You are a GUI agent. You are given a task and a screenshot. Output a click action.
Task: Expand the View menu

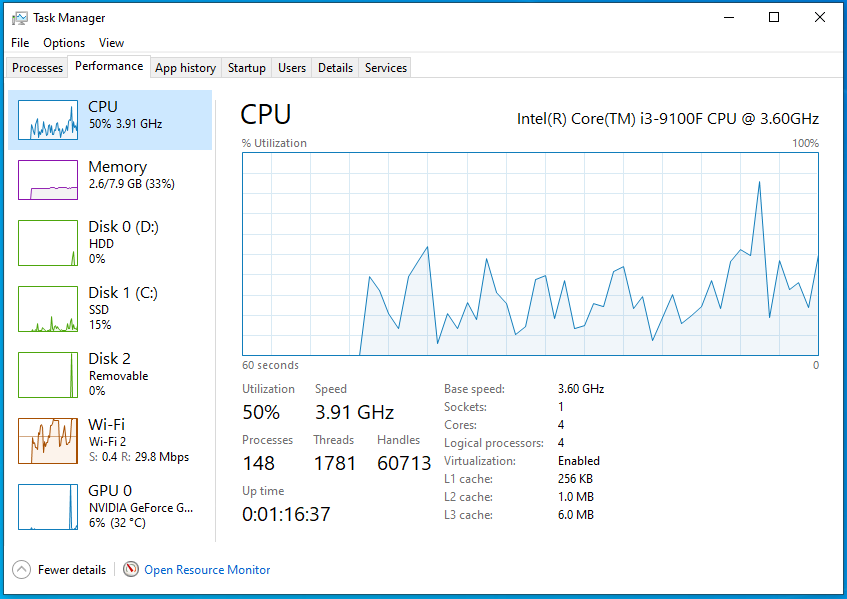click(112, 43)
